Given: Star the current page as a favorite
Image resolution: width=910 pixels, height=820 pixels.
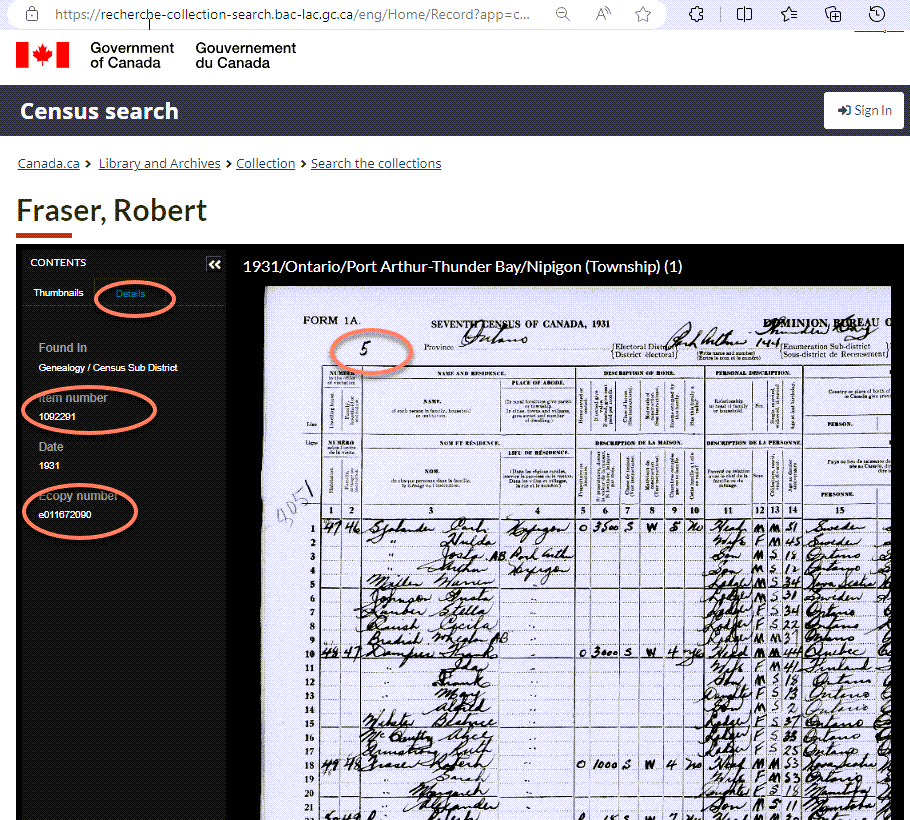Looking at the screenshot, I should (643, 14).
